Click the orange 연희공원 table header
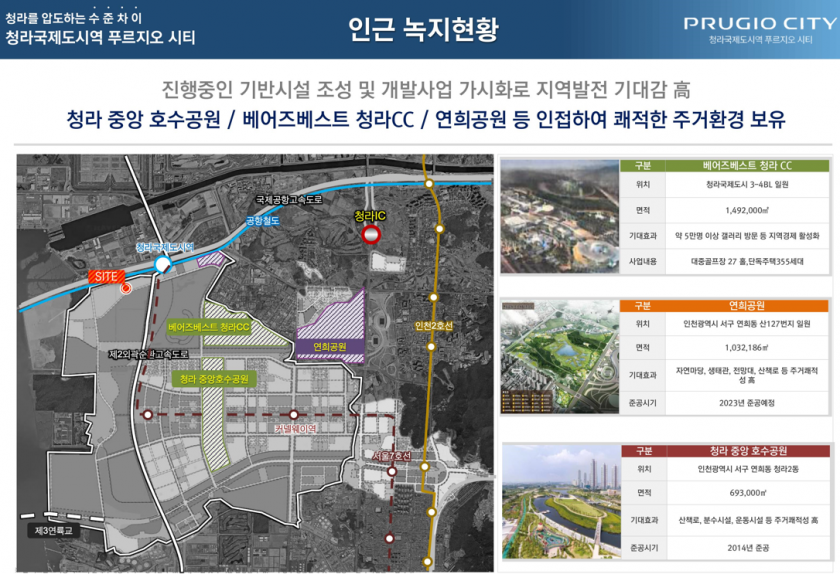 pyautogui.click(x=747, y=305)
